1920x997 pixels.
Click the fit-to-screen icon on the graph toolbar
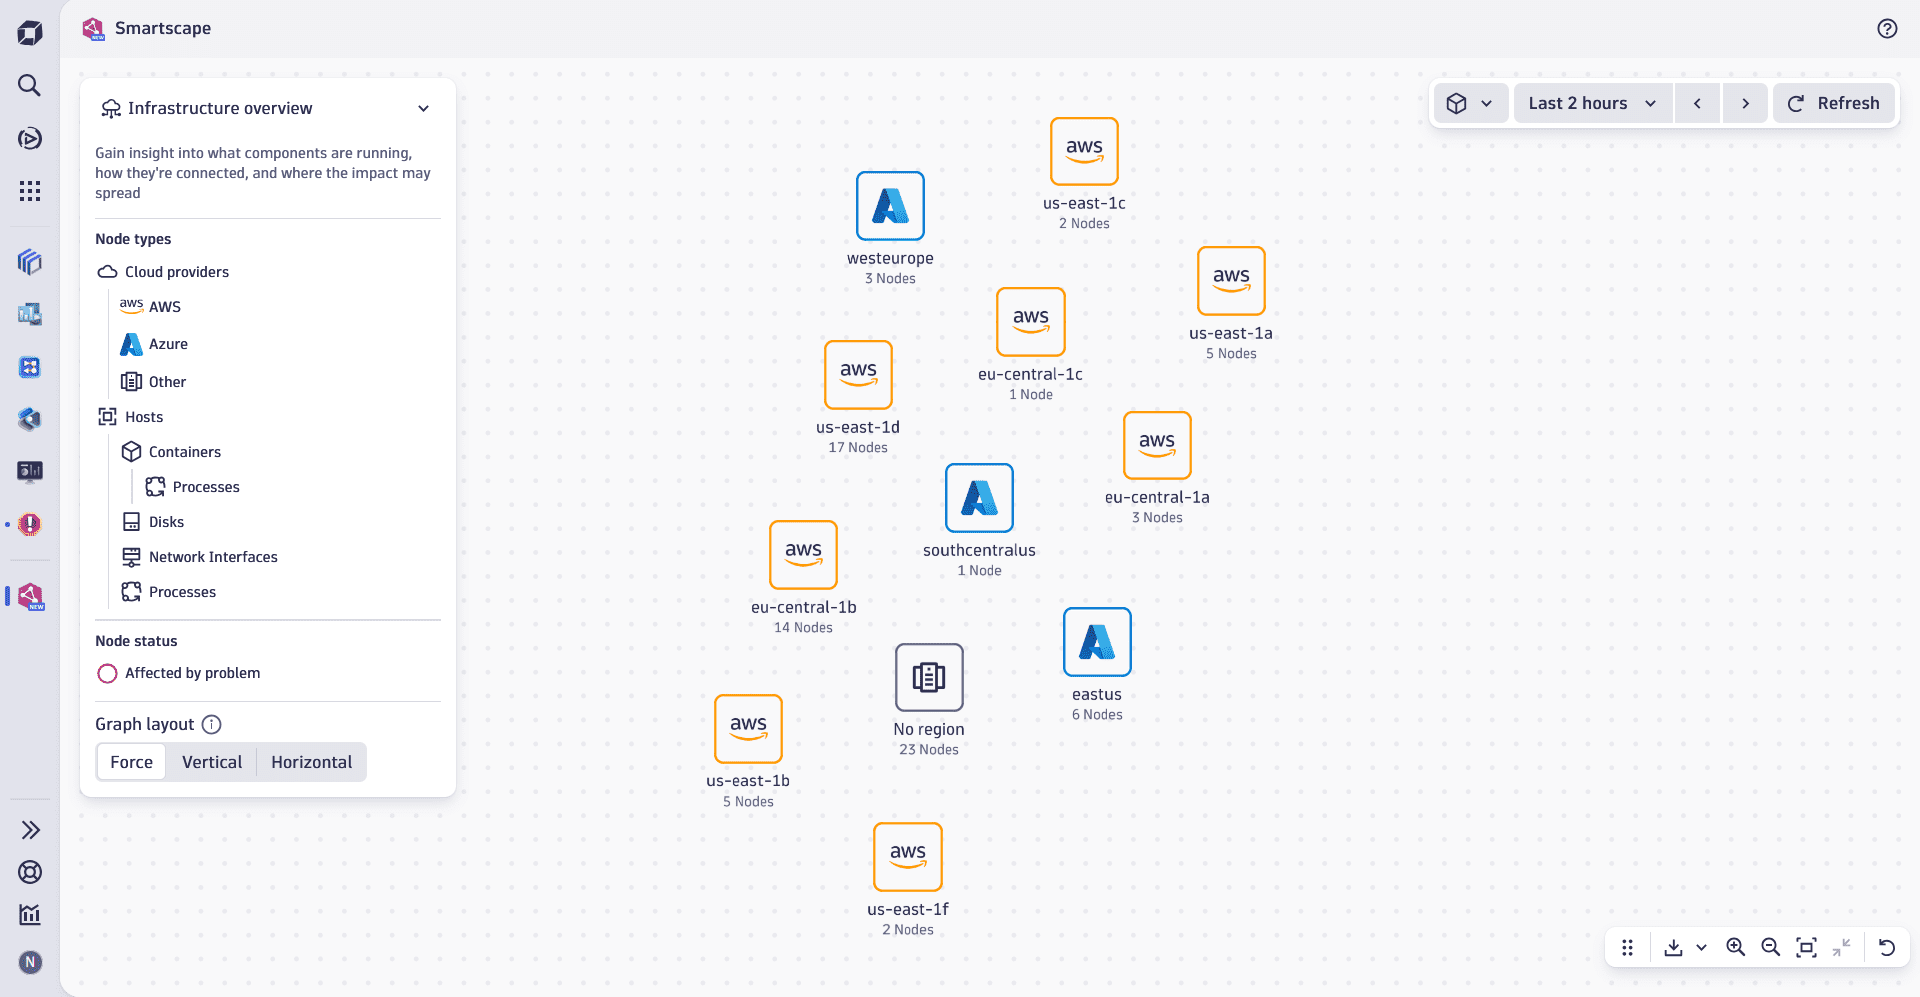coord(1807,947)
